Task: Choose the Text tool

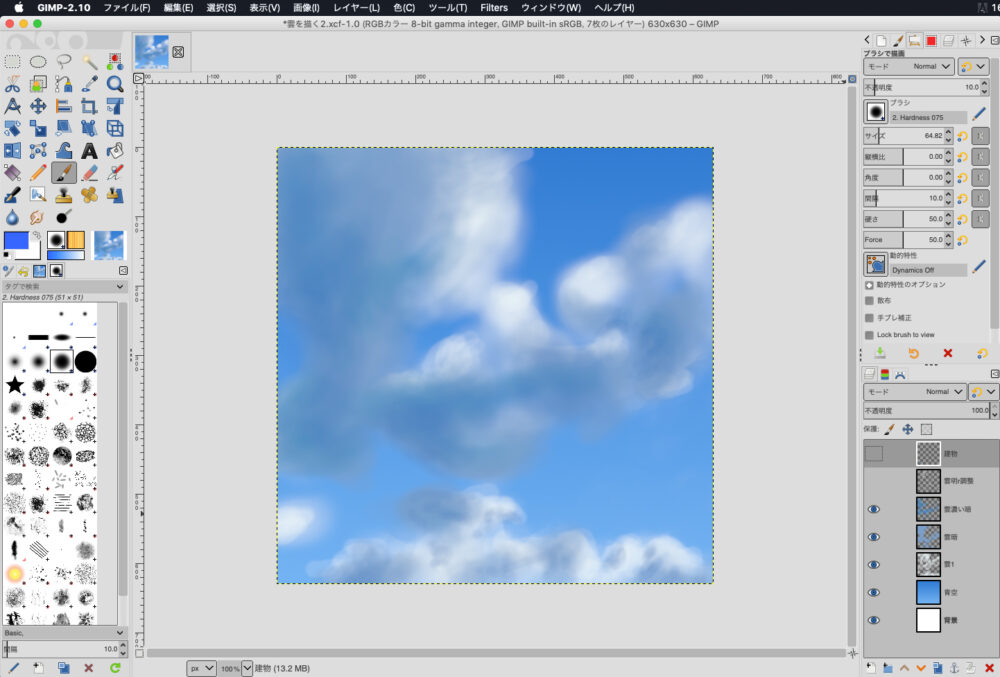Action: click(x=89, y=150)
